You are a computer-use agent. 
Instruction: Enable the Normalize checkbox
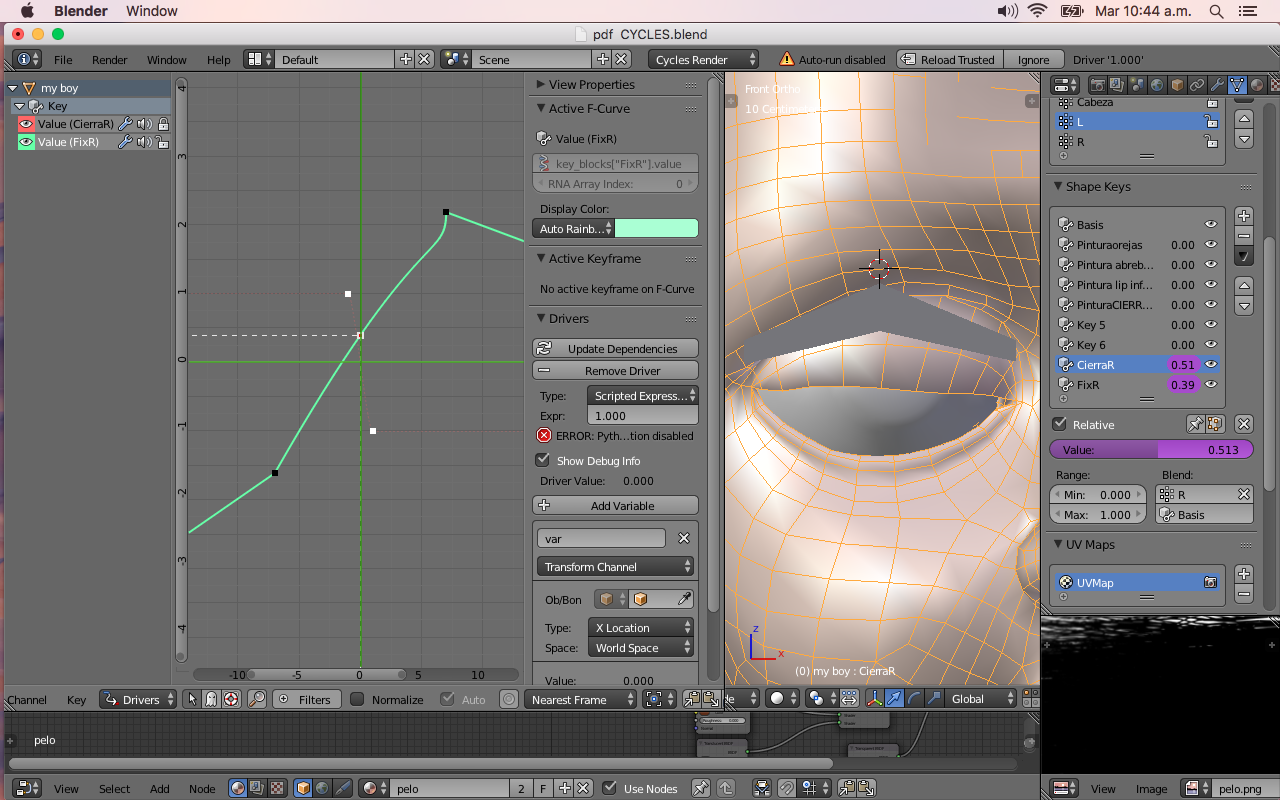pos(357,699)
